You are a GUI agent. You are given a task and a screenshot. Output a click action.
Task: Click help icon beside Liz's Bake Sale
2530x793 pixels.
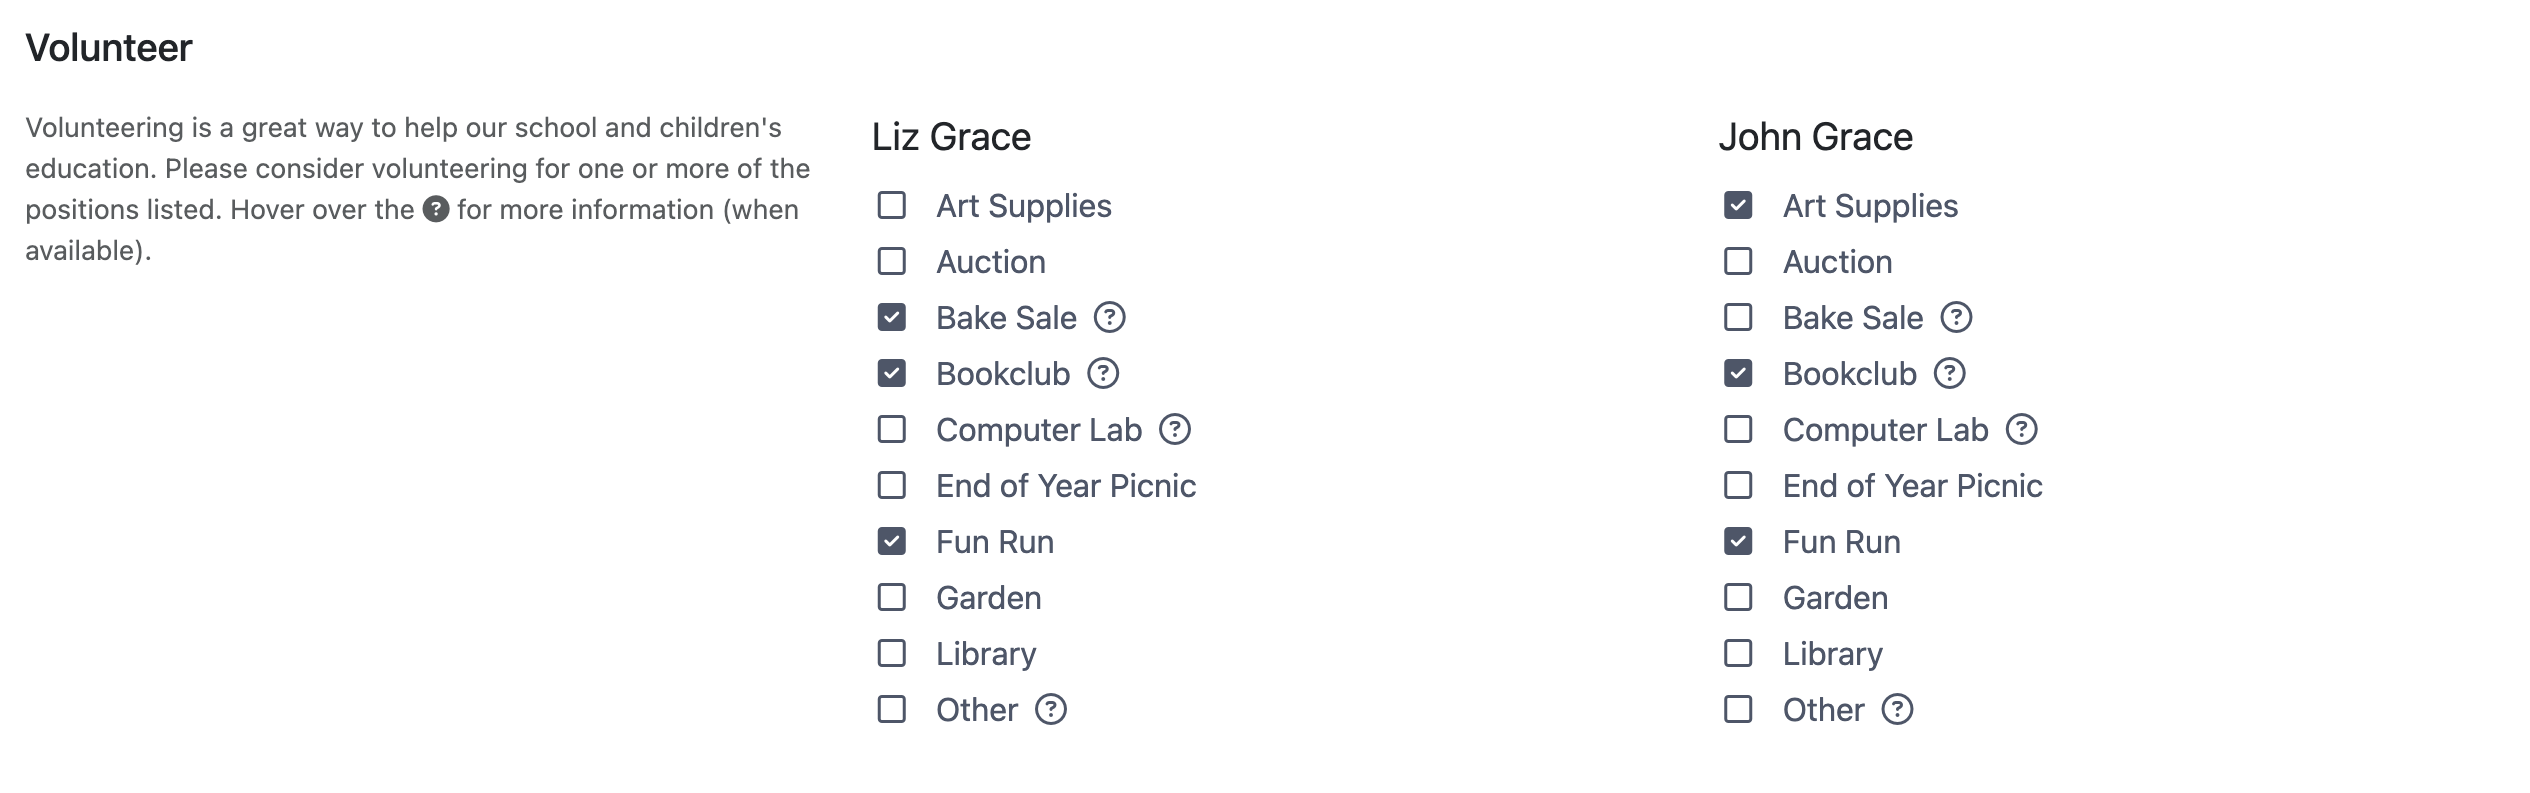(x=1109, y=318)
